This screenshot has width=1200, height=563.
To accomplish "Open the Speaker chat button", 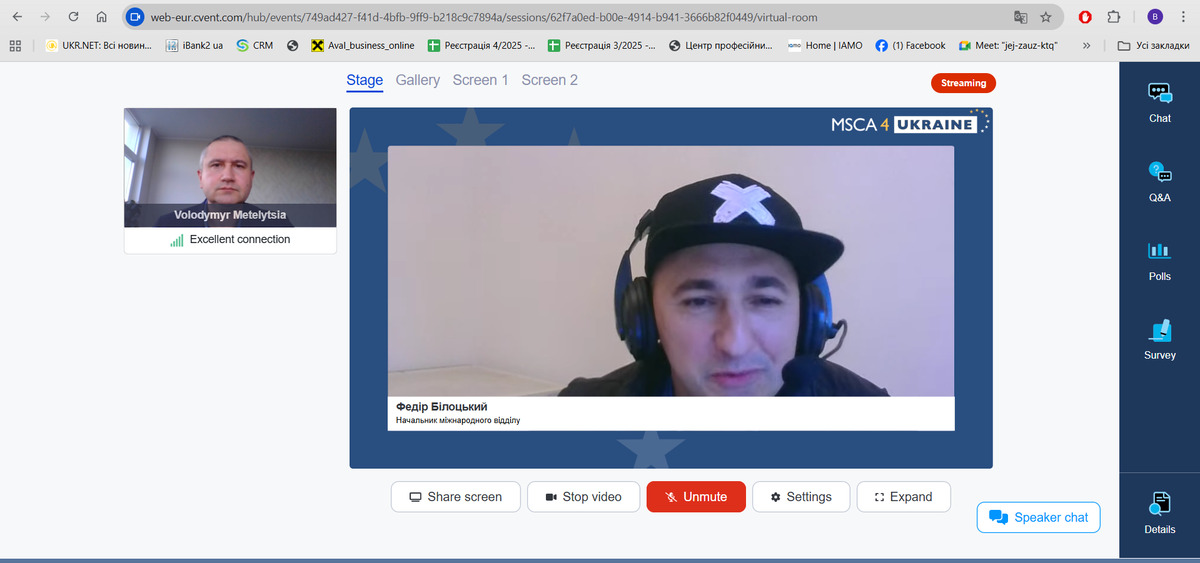I will pyautogui.click(x=1038, y=517).
